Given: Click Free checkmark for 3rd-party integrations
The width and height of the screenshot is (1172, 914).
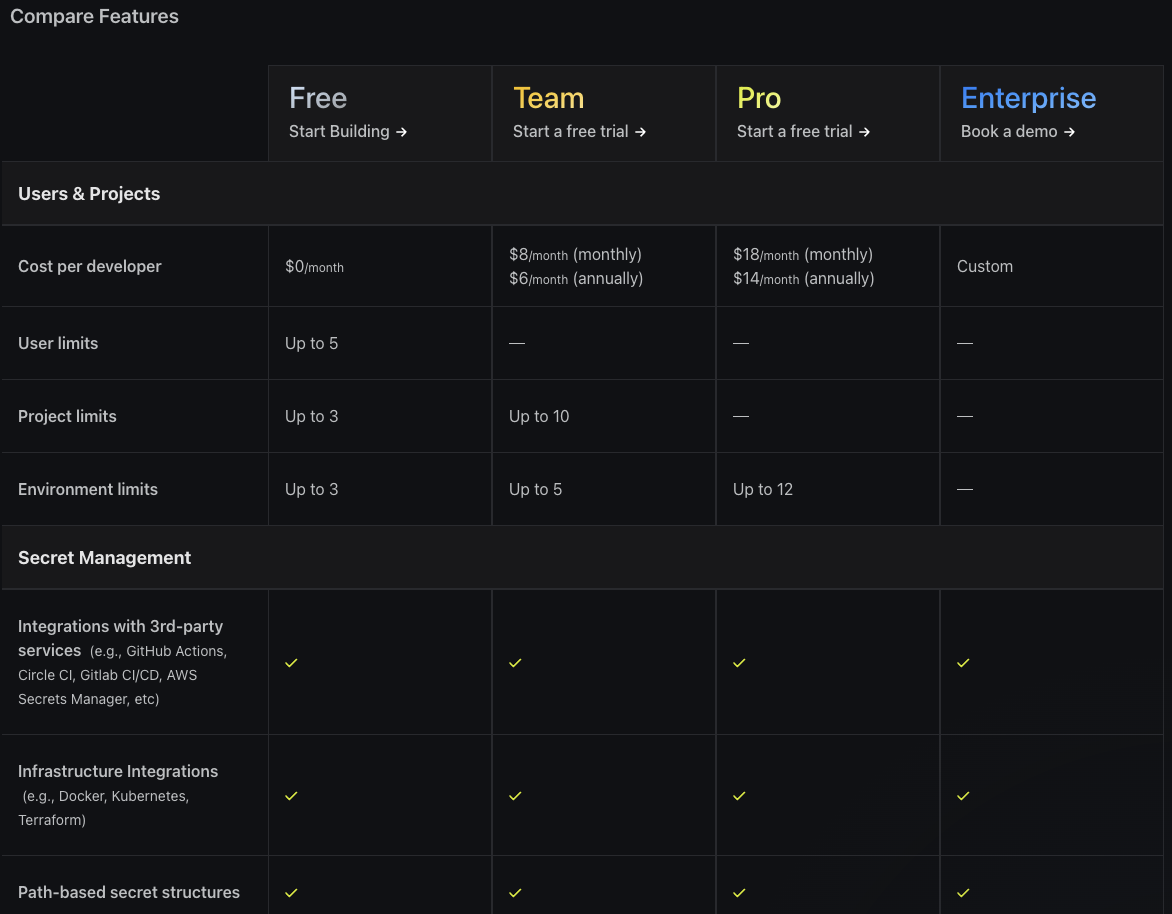Looking at the screenshot, I should click(292, 663).
